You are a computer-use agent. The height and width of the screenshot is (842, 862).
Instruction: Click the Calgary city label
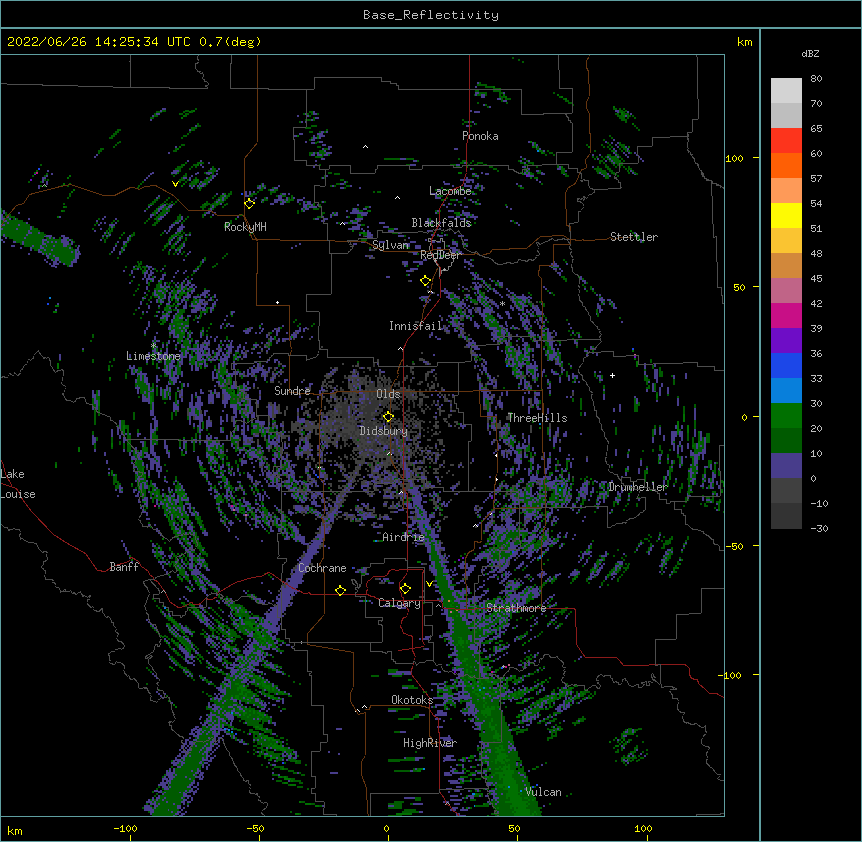pyautogui.click(x=399, y=603)
